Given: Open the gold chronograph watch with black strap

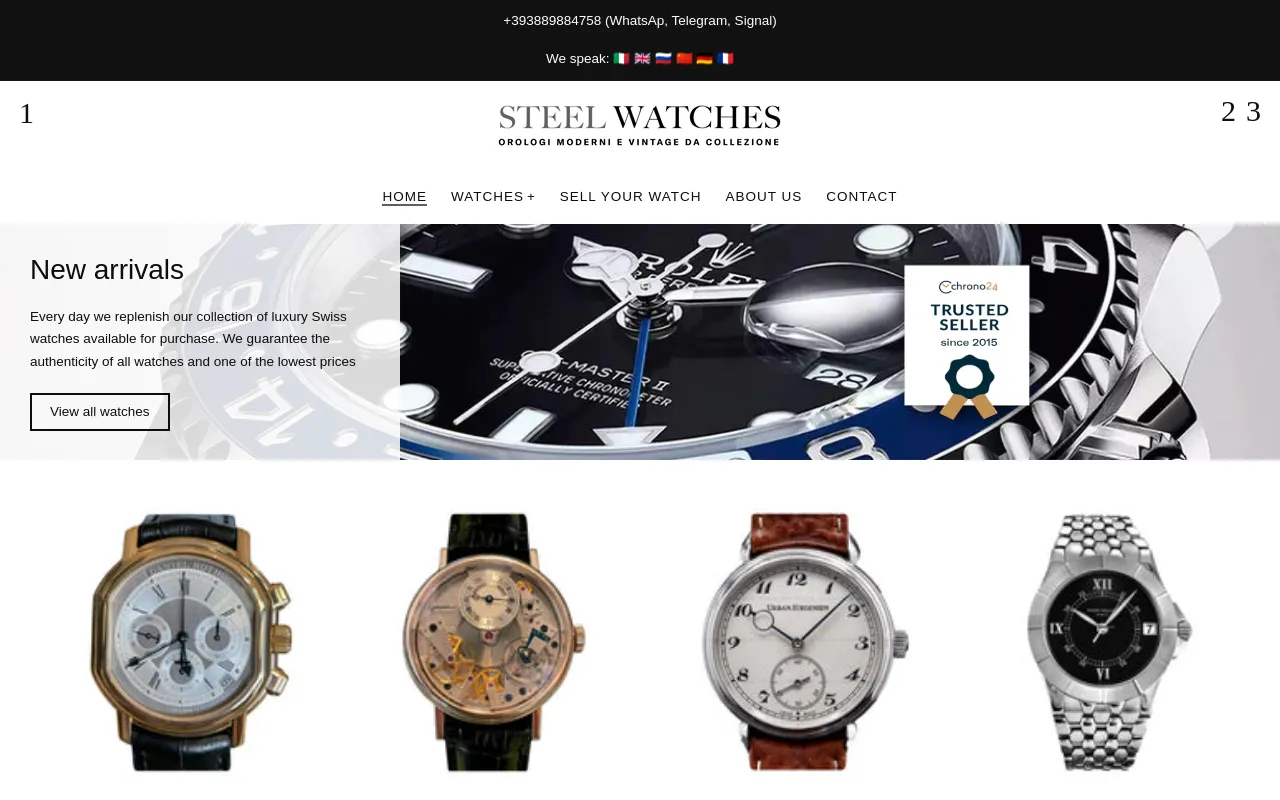Looking at the screenshot, I should point(190,642).
